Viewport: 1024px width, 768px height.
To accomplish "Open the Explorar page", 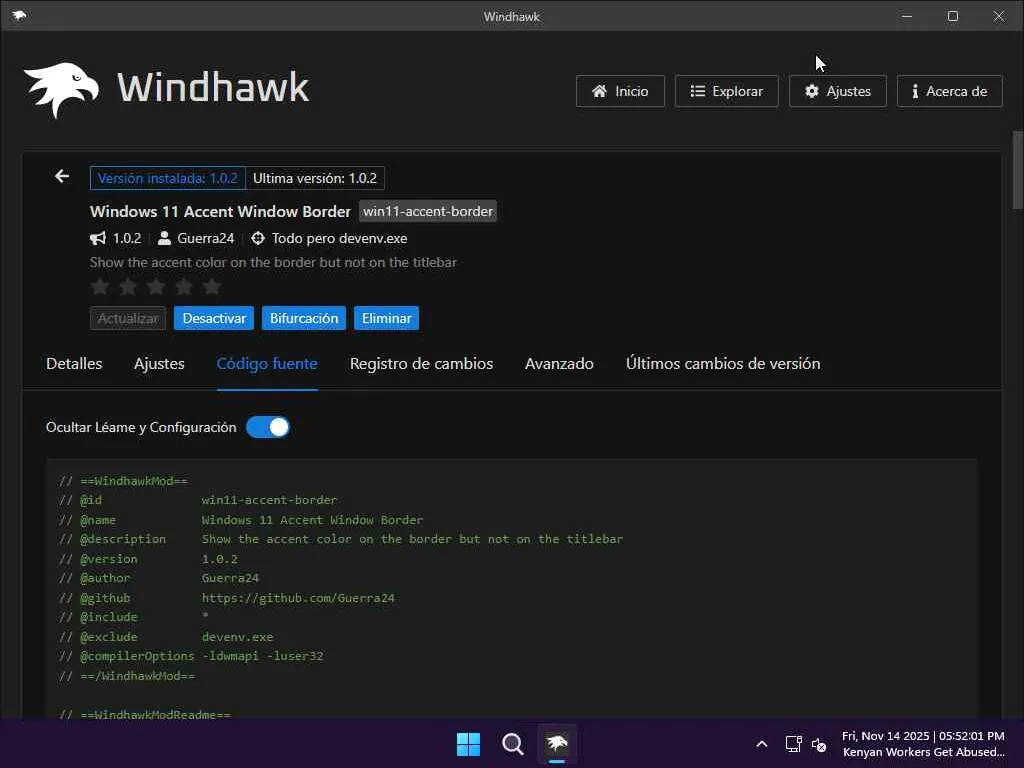I will [726, 91].
